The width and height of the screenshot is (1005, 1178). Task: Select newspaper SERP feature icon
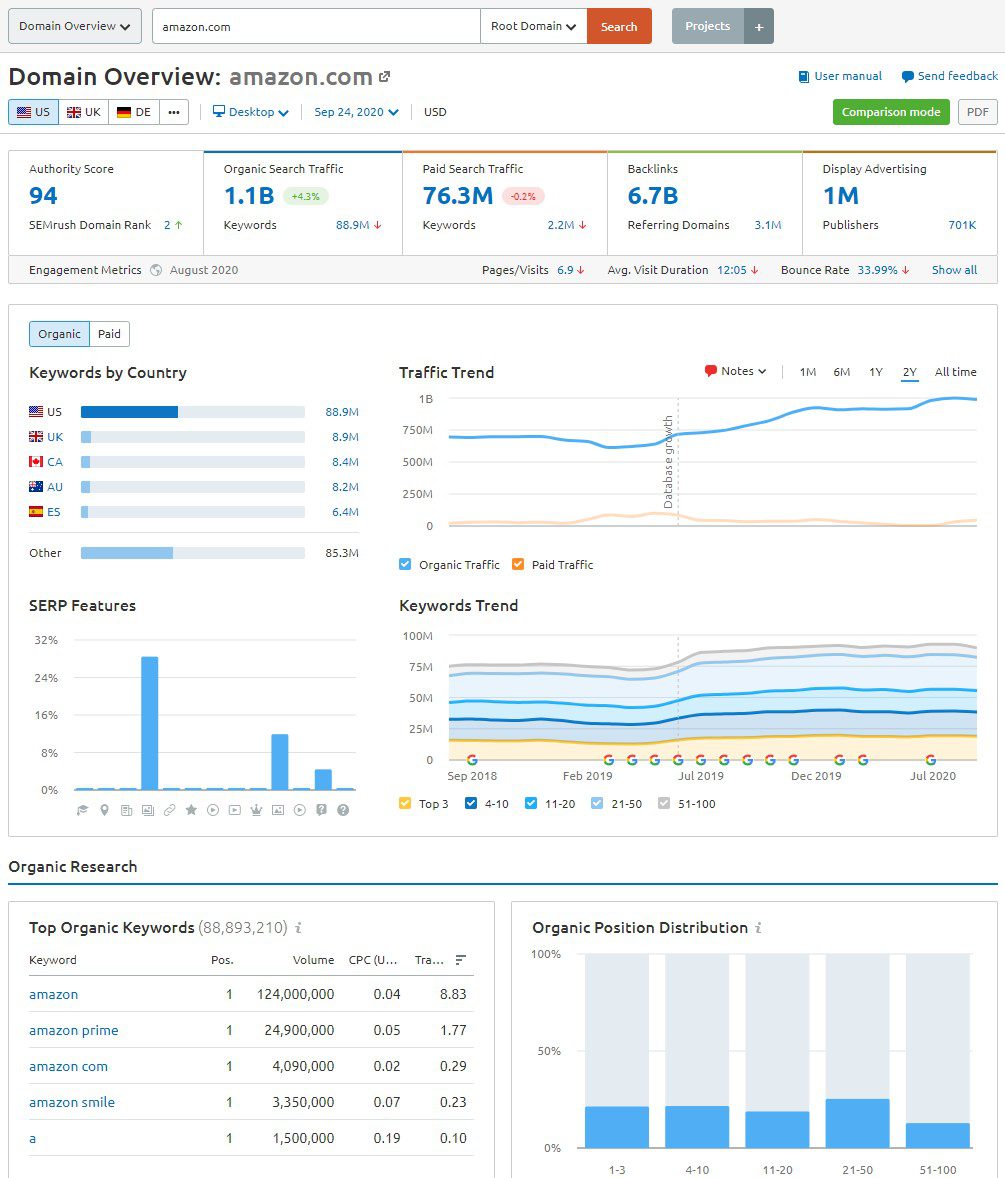pos(126,810)
